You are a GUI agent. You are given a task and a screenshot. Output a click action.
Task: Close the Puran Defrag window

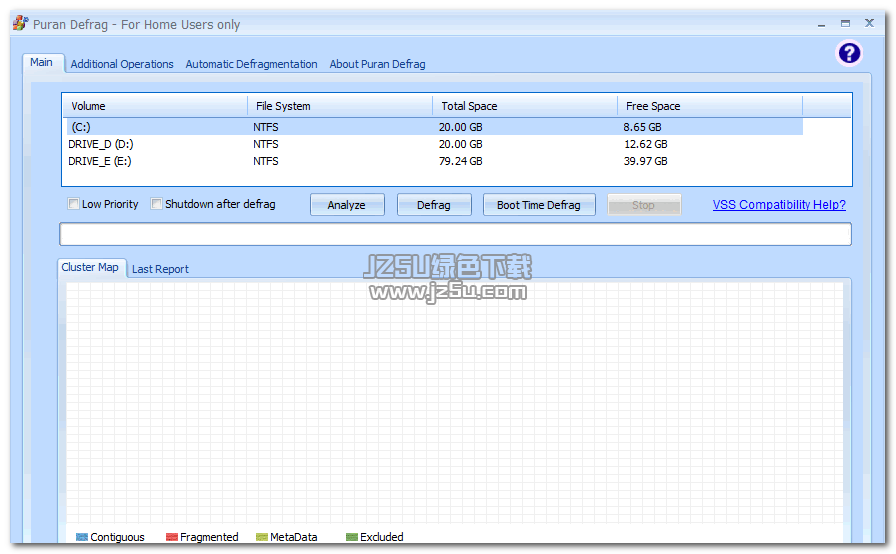[x=869, y=23]
